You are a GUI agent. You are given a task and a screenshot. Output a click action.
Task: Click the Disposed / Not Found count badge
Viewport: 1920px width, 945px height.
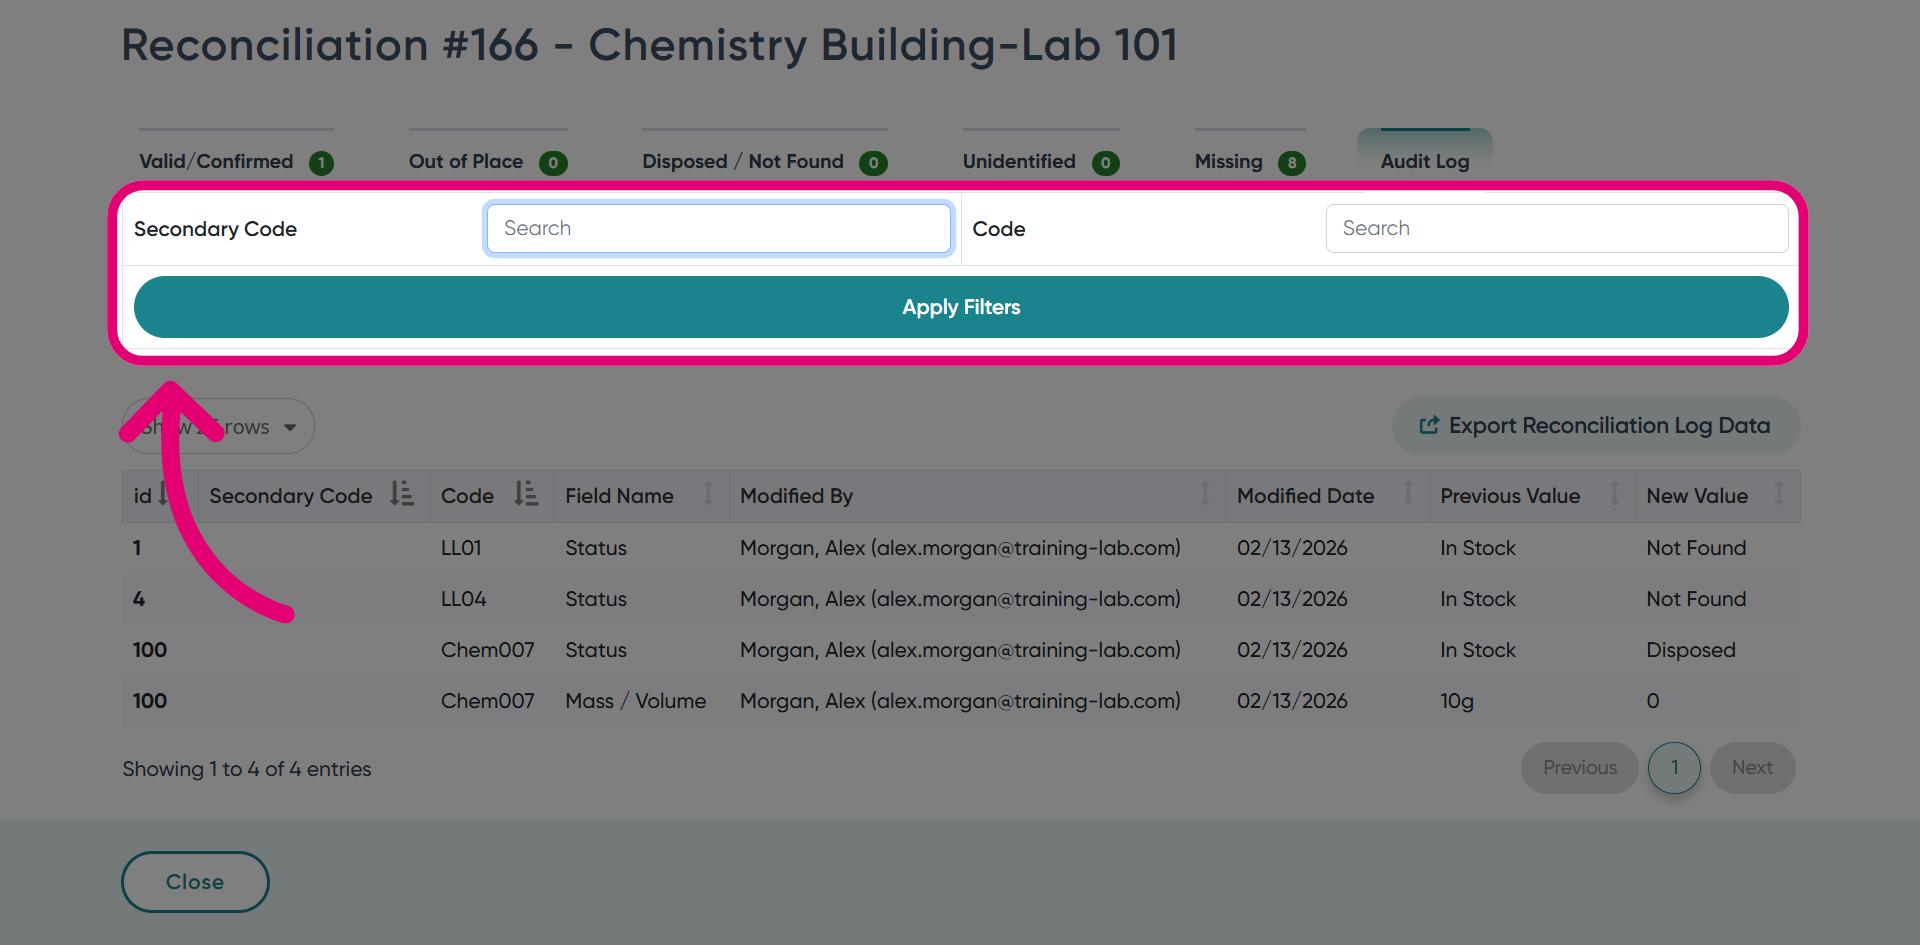[873, 163]
